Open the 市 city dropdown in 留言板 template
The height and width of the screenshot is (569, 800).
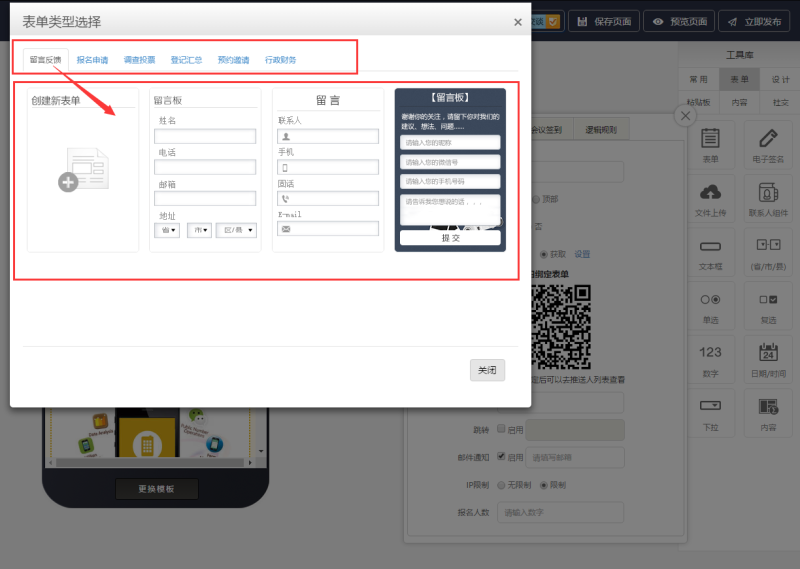tap(199, 230)
